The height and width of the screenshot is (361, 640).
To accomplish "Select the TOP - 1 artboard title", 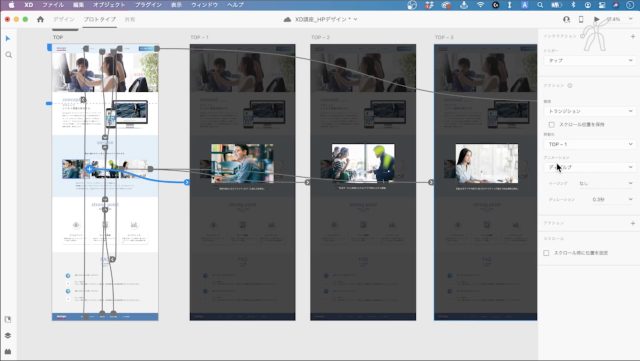I will click(199, 37).
